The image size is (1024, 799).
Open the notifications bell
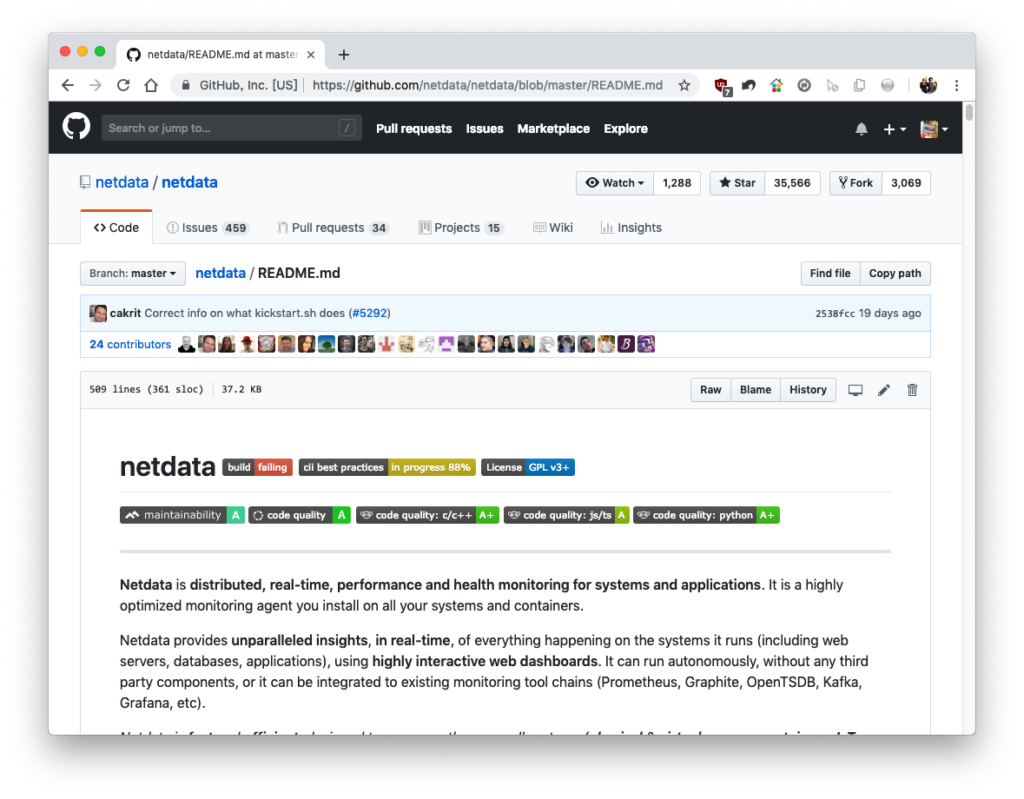(x=861, y=129)
